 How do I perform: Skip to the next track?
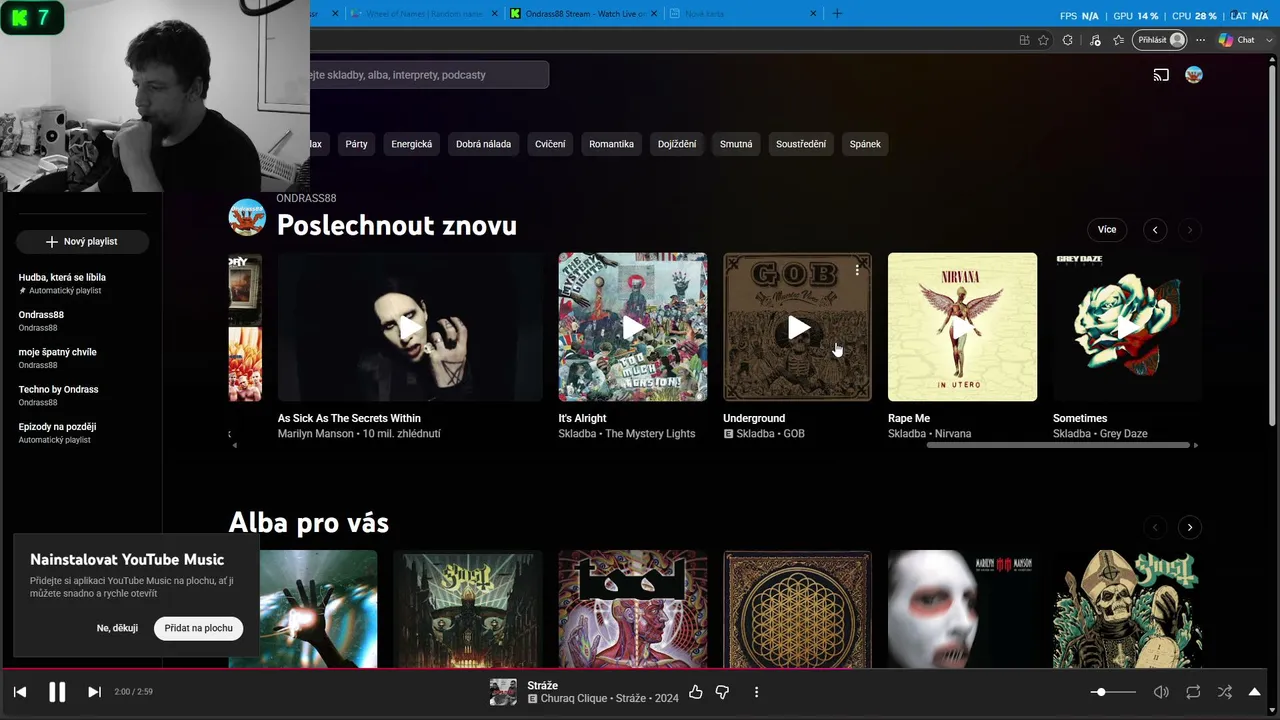[x=94, y=692]
